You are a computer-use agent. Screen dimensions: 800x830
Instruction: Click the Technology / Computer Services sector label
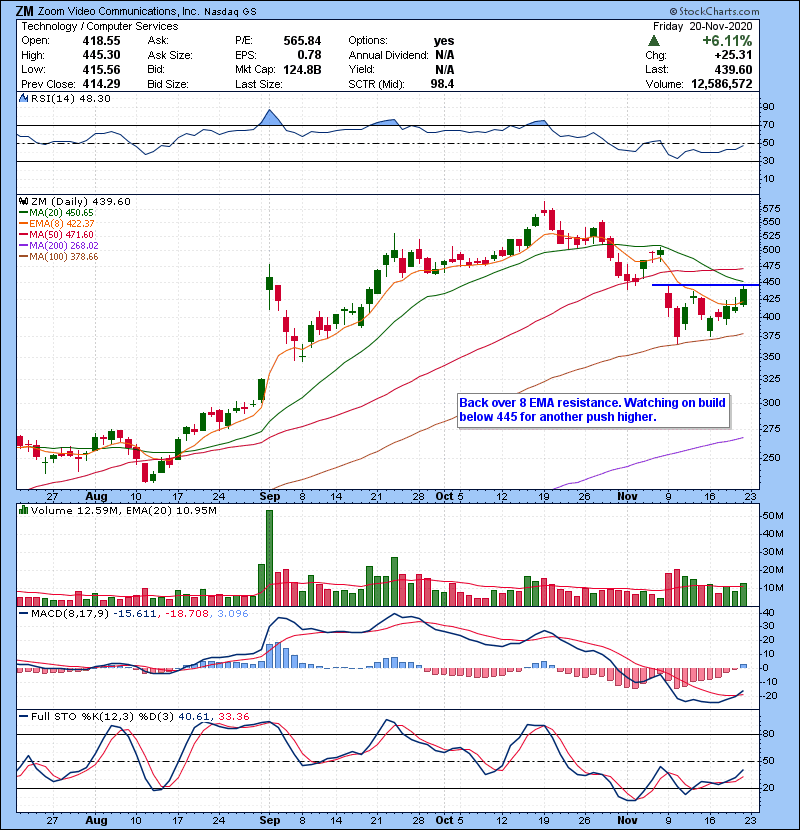100,26
